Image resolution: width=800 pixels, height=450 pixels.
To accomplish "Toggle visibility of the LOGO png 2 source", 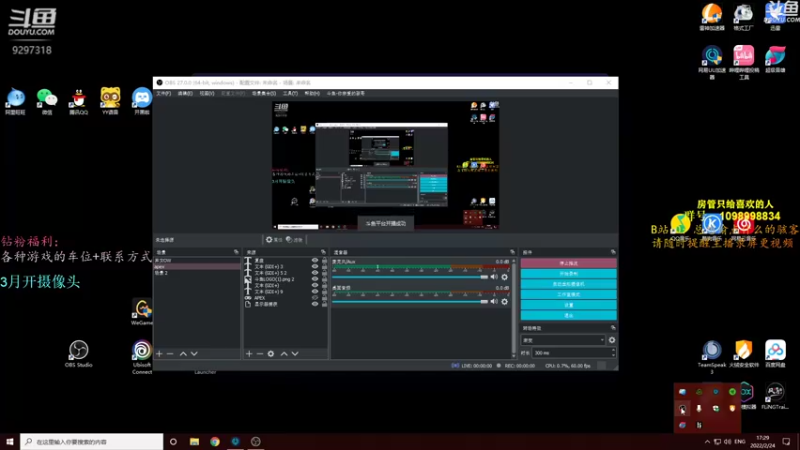I will point(315,279).
